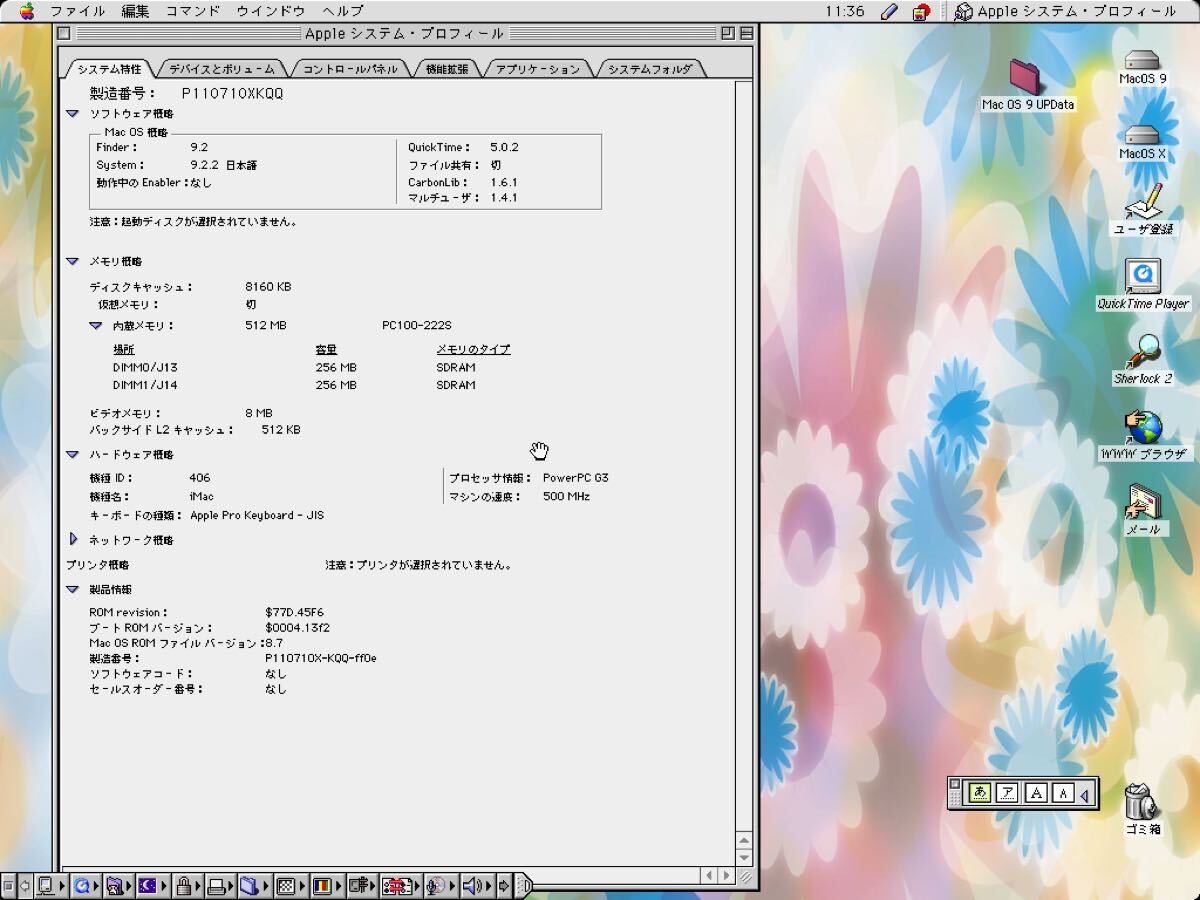This screenshot has width=1200, height=900.
Task: Open the speaker volume Control Strip module
Action: (x=476, y=885)
